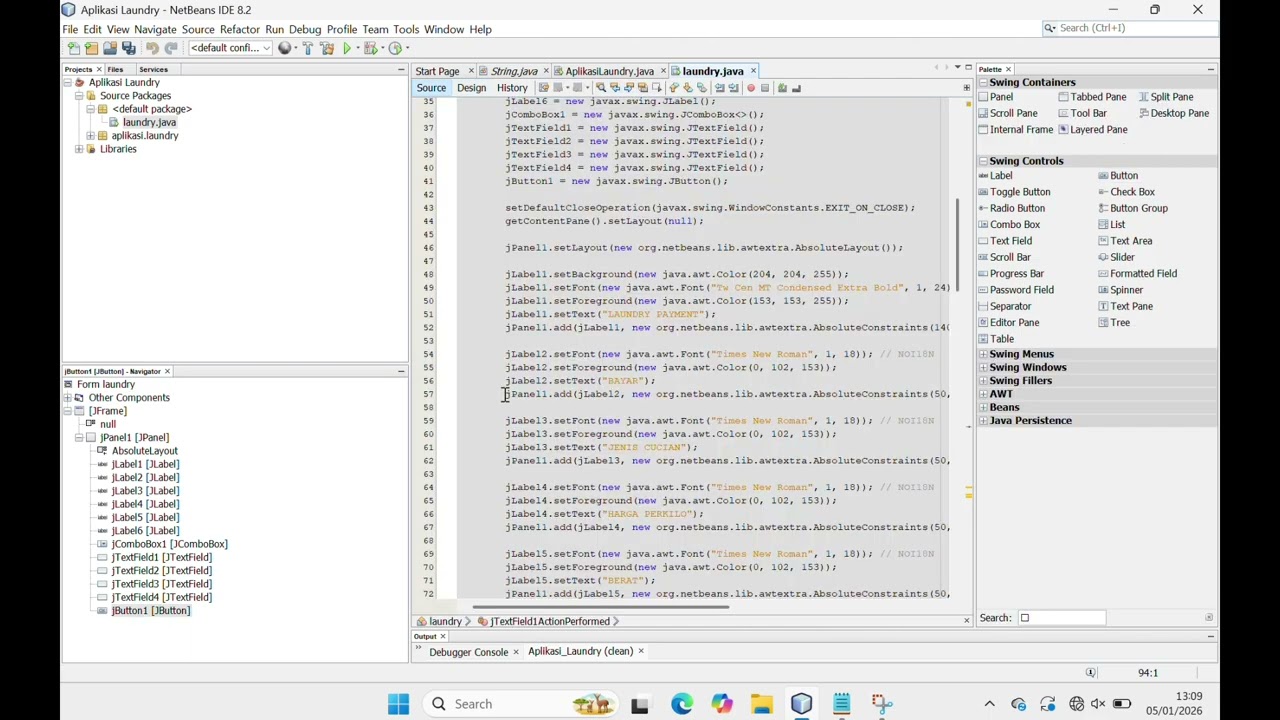Expand the Libraries node in Projects
Screen dimensions: 1280x720
(x=79, y=149)
